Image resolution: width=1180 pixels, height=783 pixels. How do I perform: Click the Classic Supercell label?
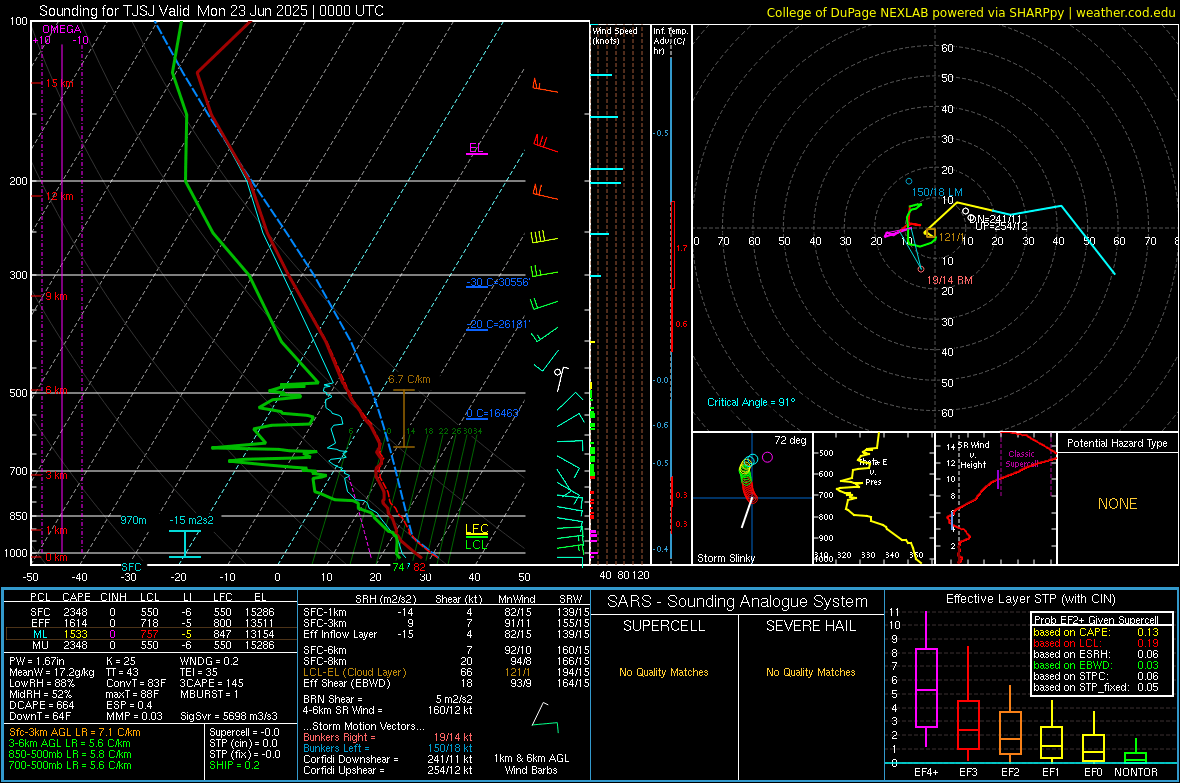[x=1021, y=459]
